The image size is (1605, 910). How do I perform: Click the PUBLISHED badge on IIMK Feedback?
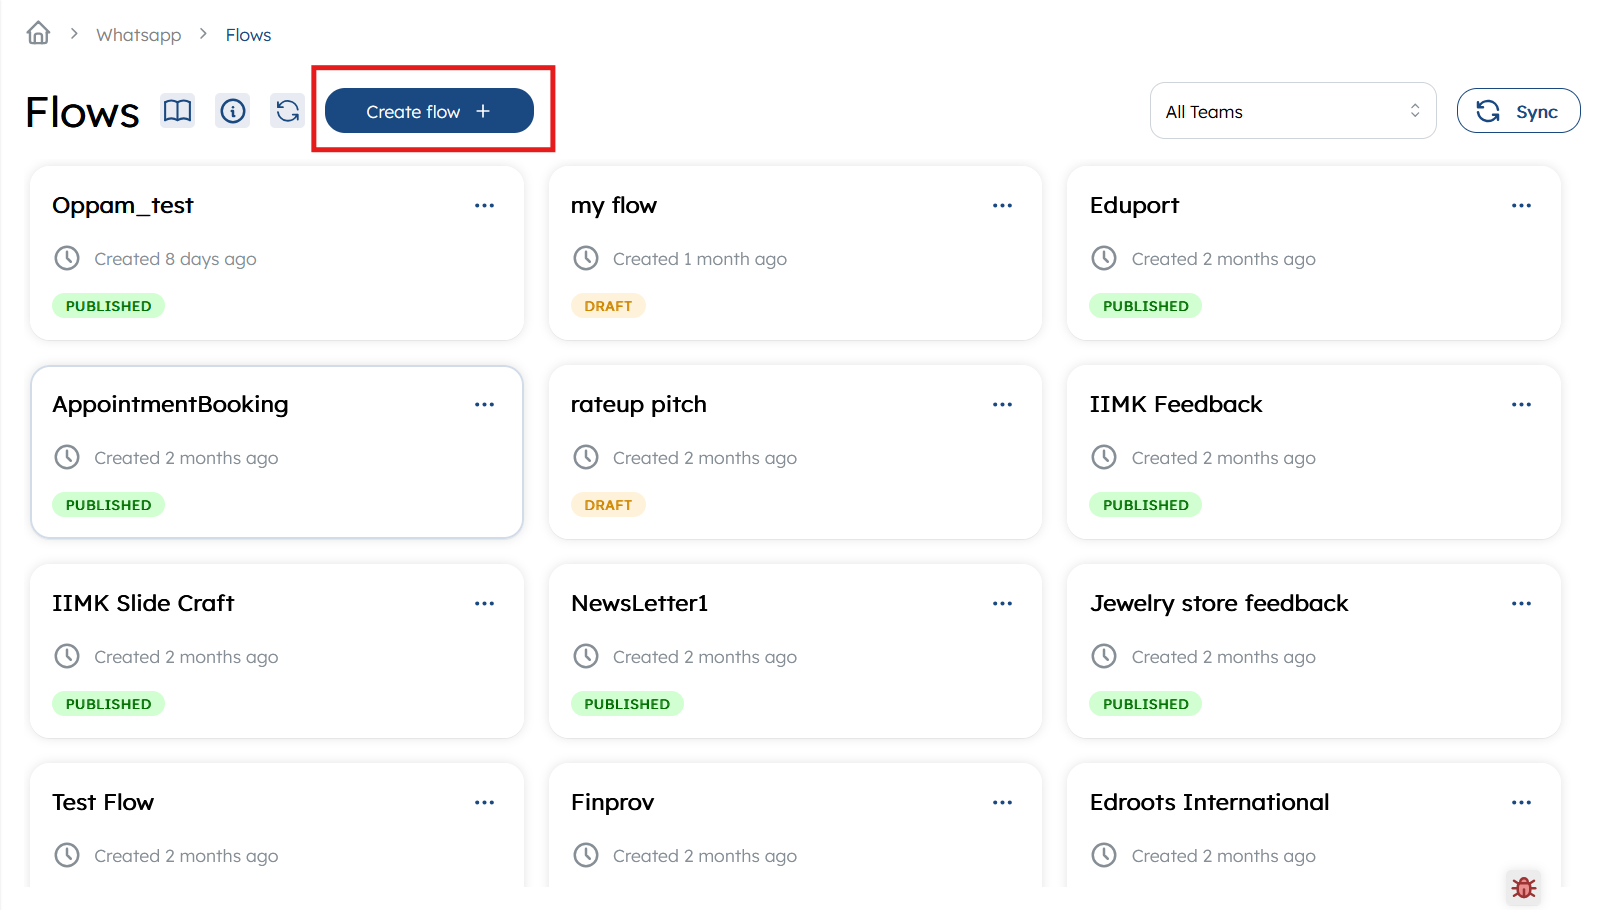[x=1146, y=505]
